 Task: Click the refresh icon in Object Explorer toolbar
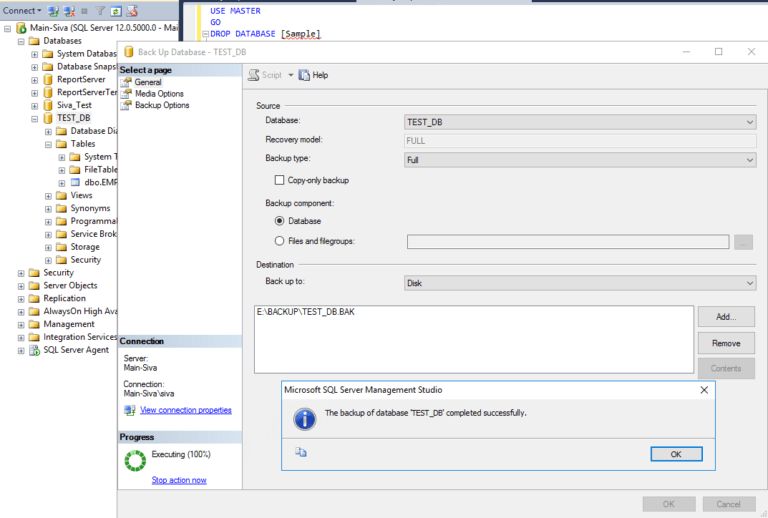117,11
